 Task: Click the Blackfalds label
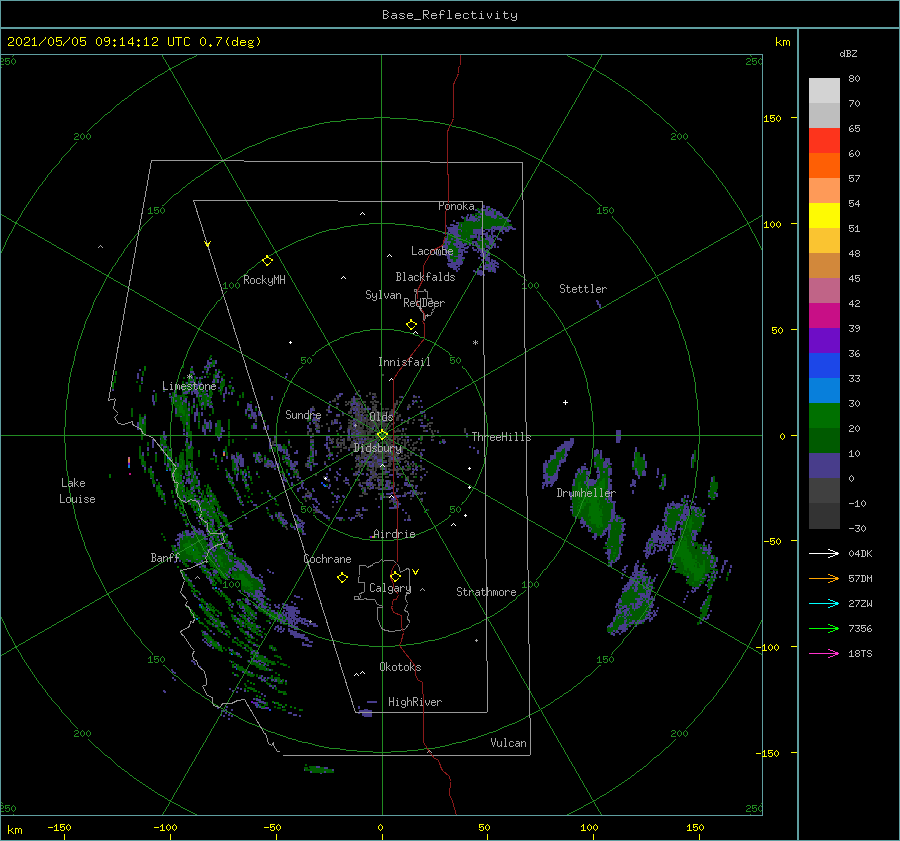click(425, 277)
